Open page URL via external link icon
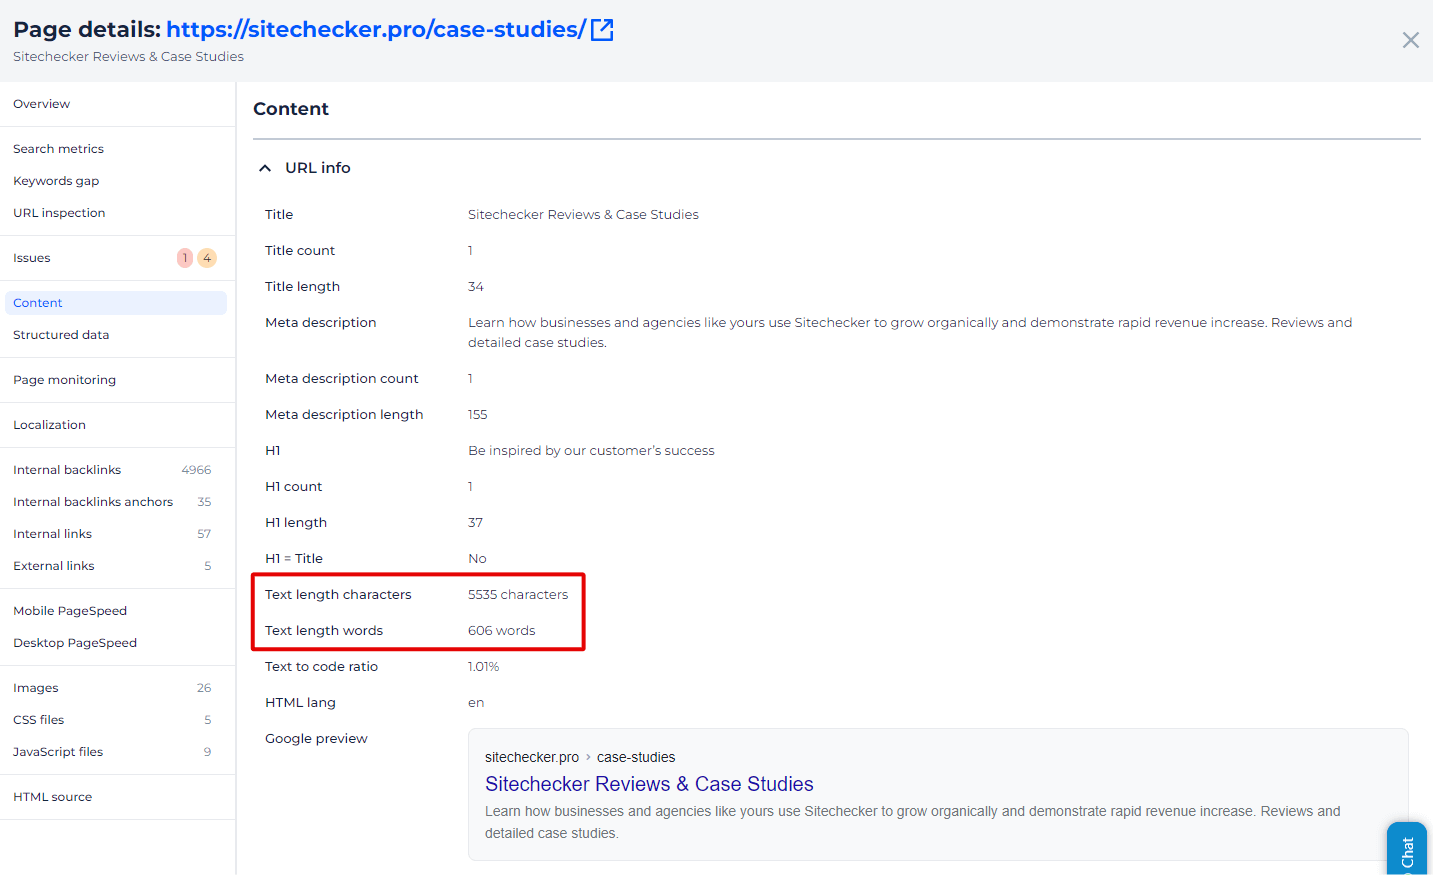Viewport: 1433px width, 875px height. 602,30
